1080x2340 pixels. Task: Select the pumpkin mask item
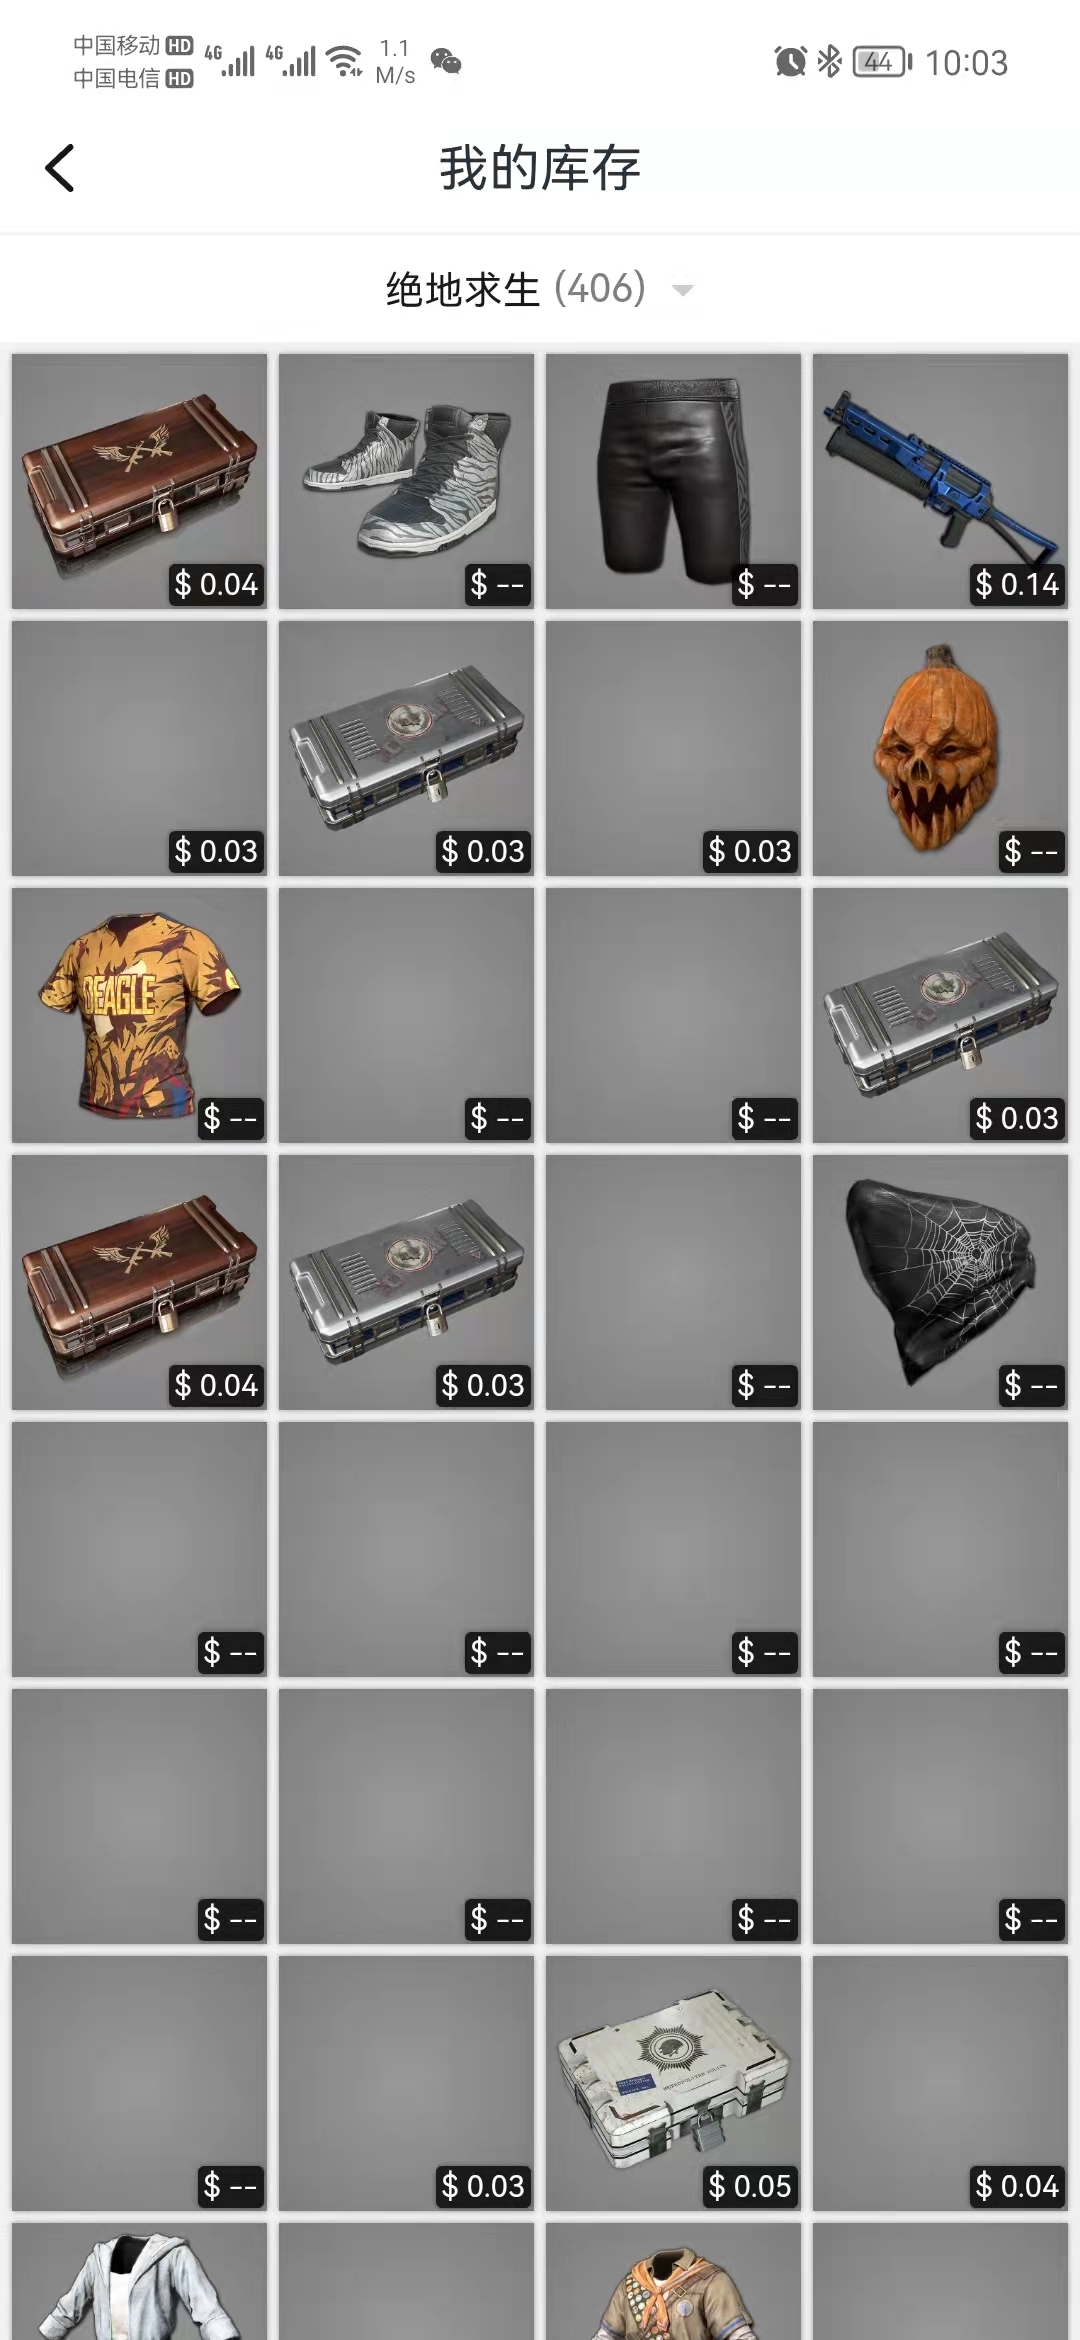pos(940,748)
